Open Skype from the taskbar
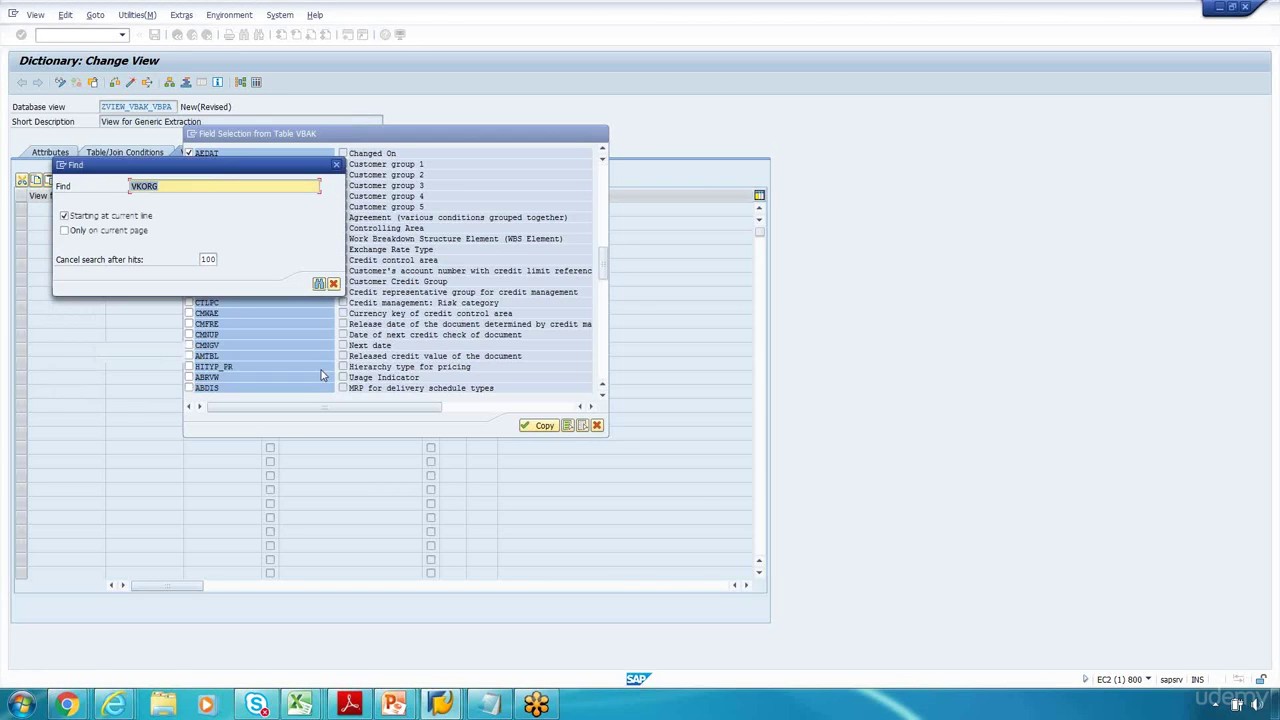Image resolution: width=1280 pixels, height=720 pixels. [x=256, y=705]
